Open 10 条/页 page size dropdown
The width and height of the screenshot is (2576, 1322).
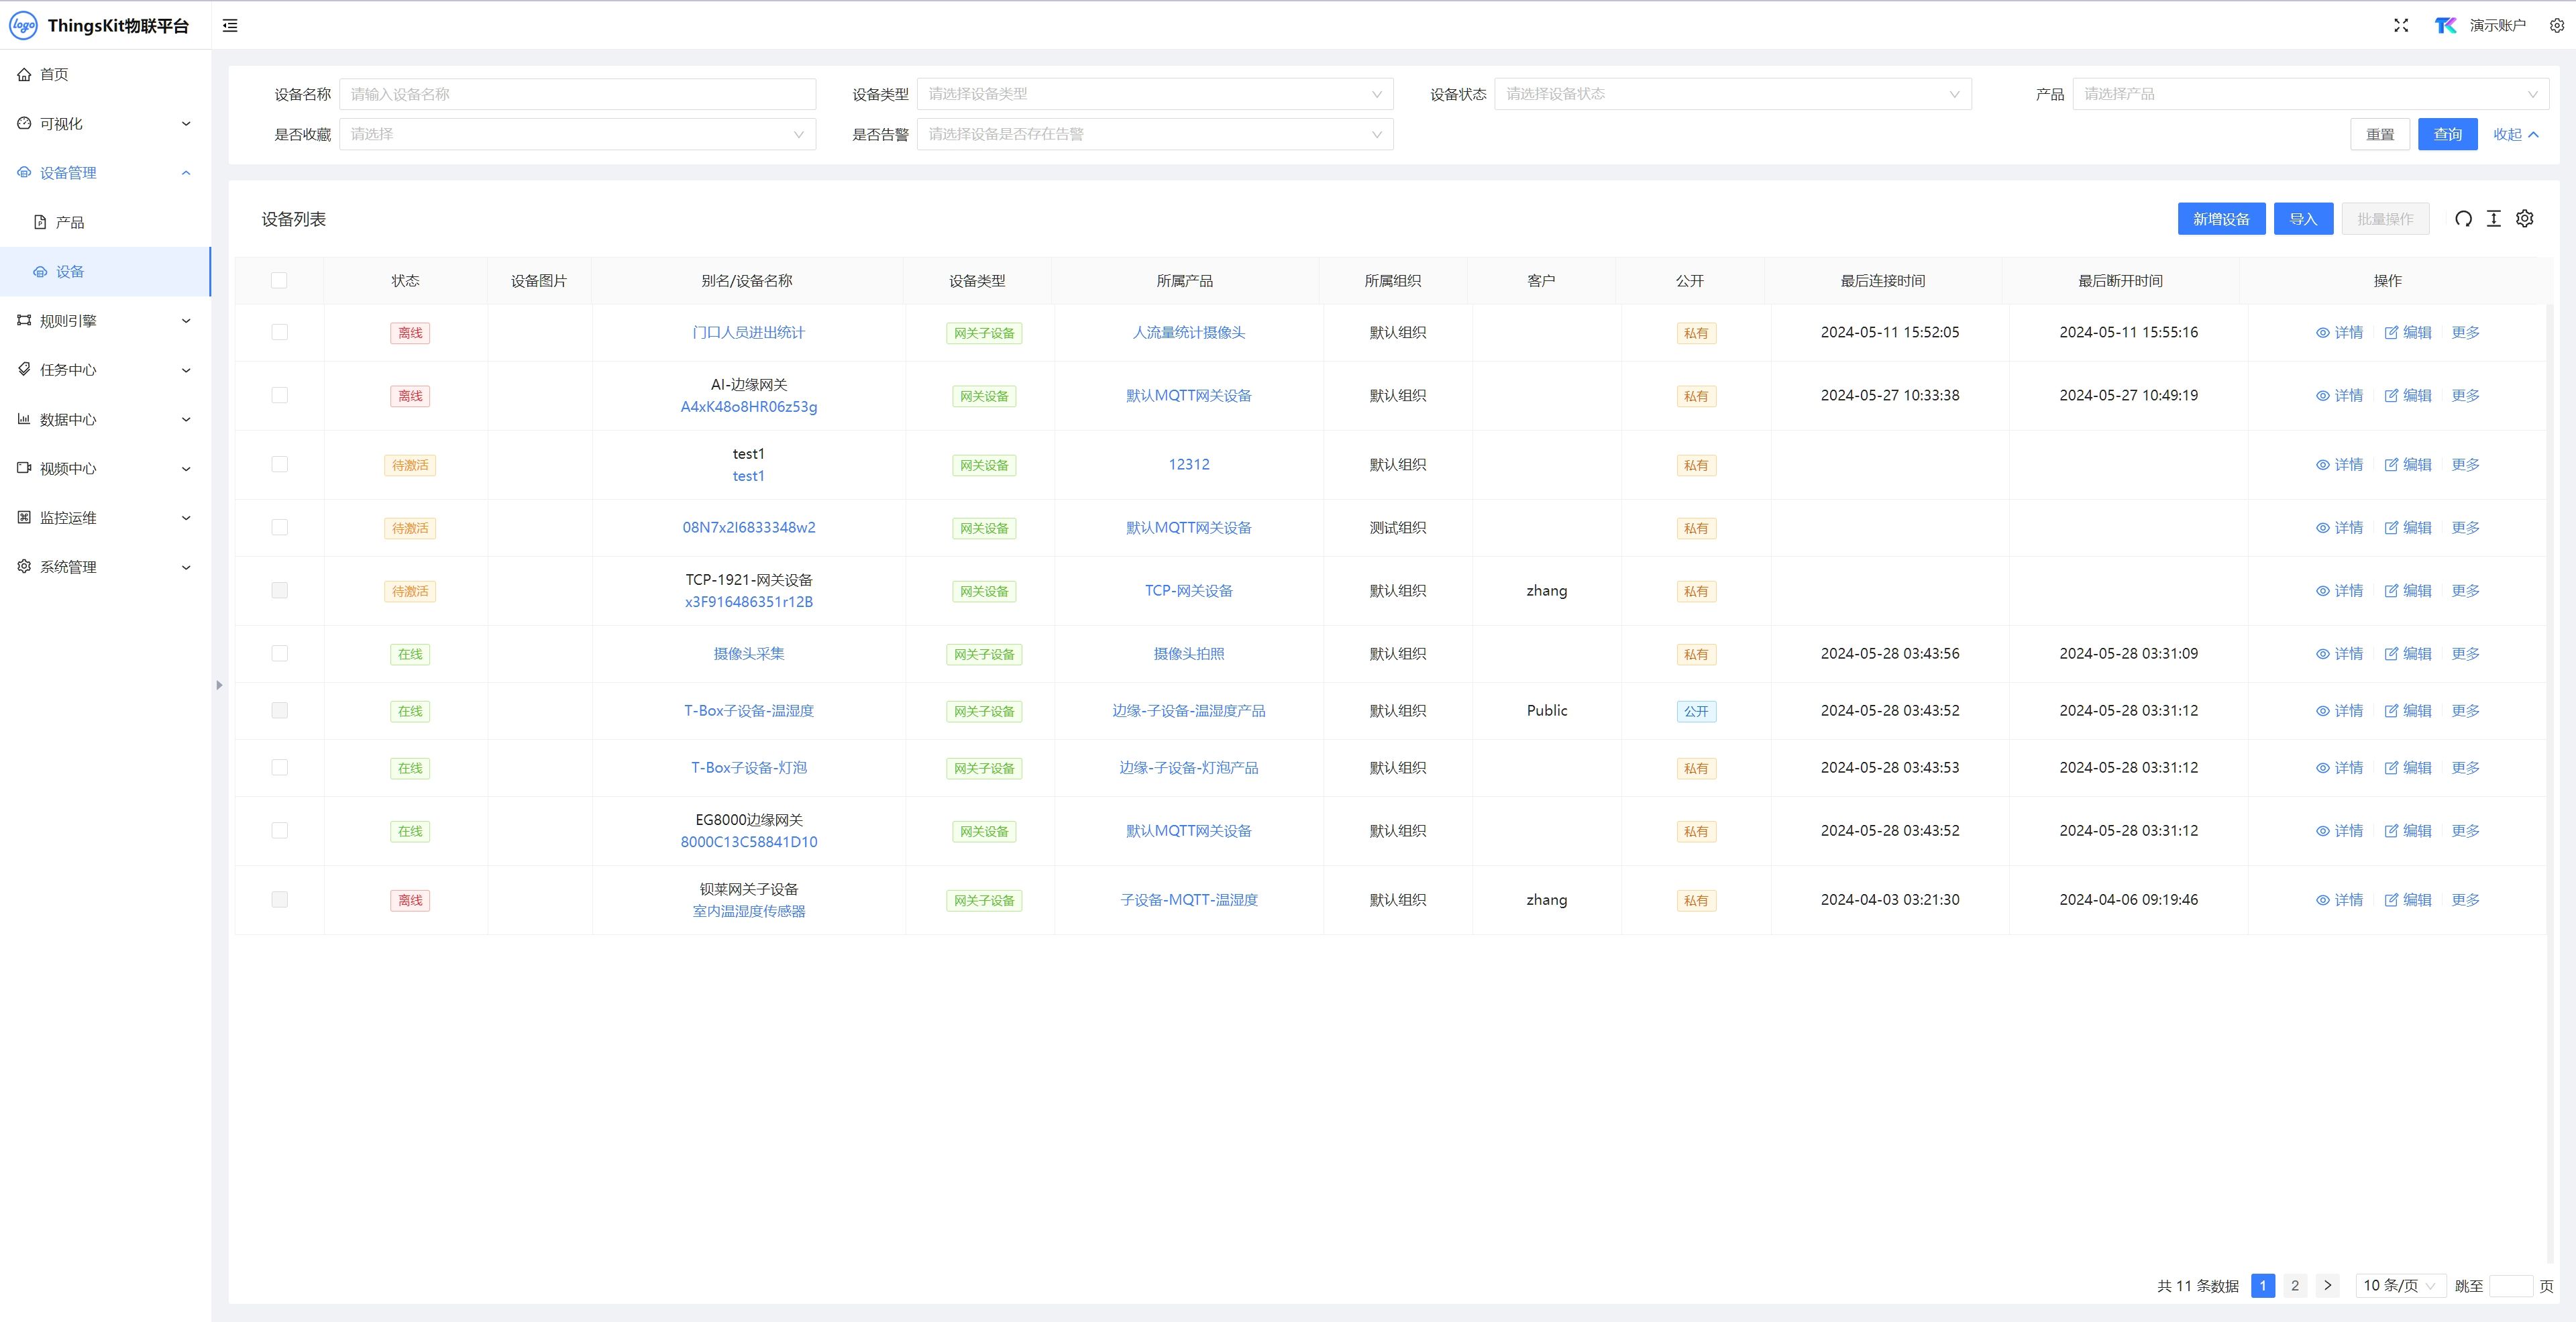(x=2399, y=1286)
